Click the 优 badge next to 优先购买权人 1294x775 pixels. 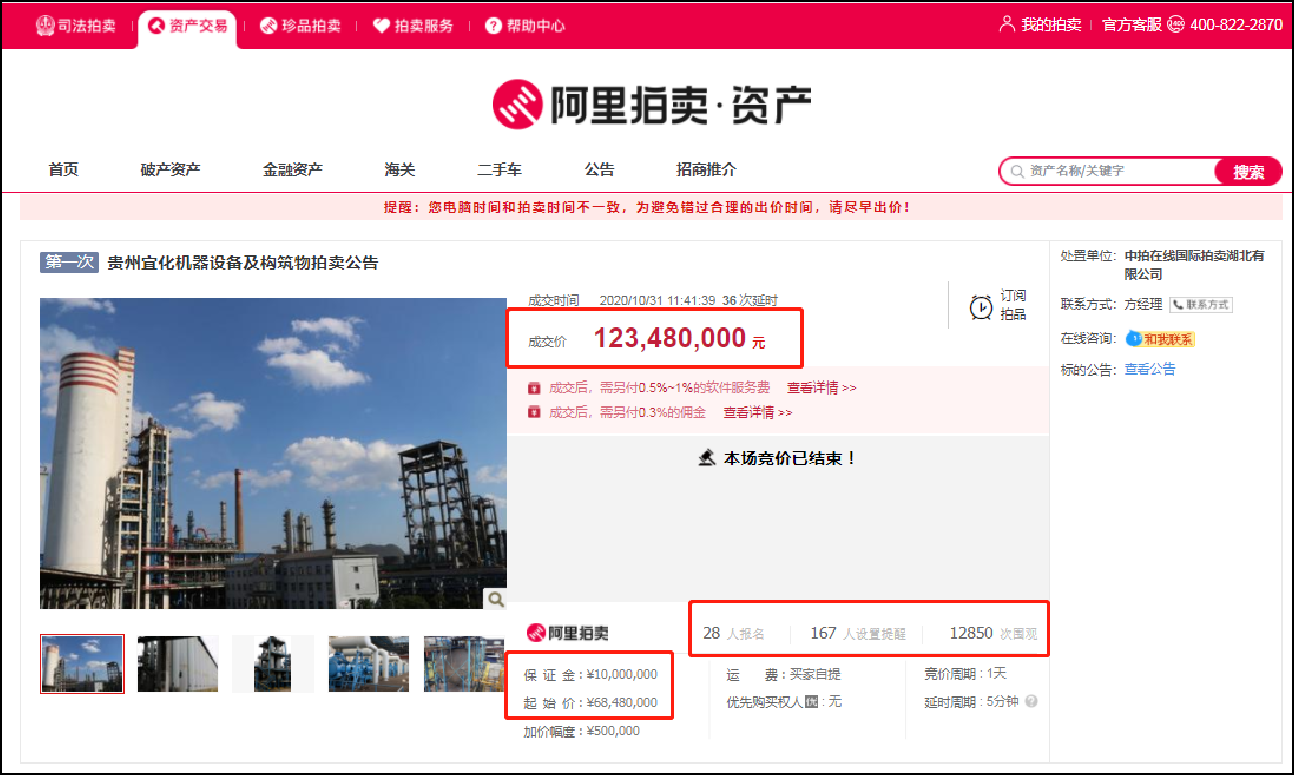812,702
